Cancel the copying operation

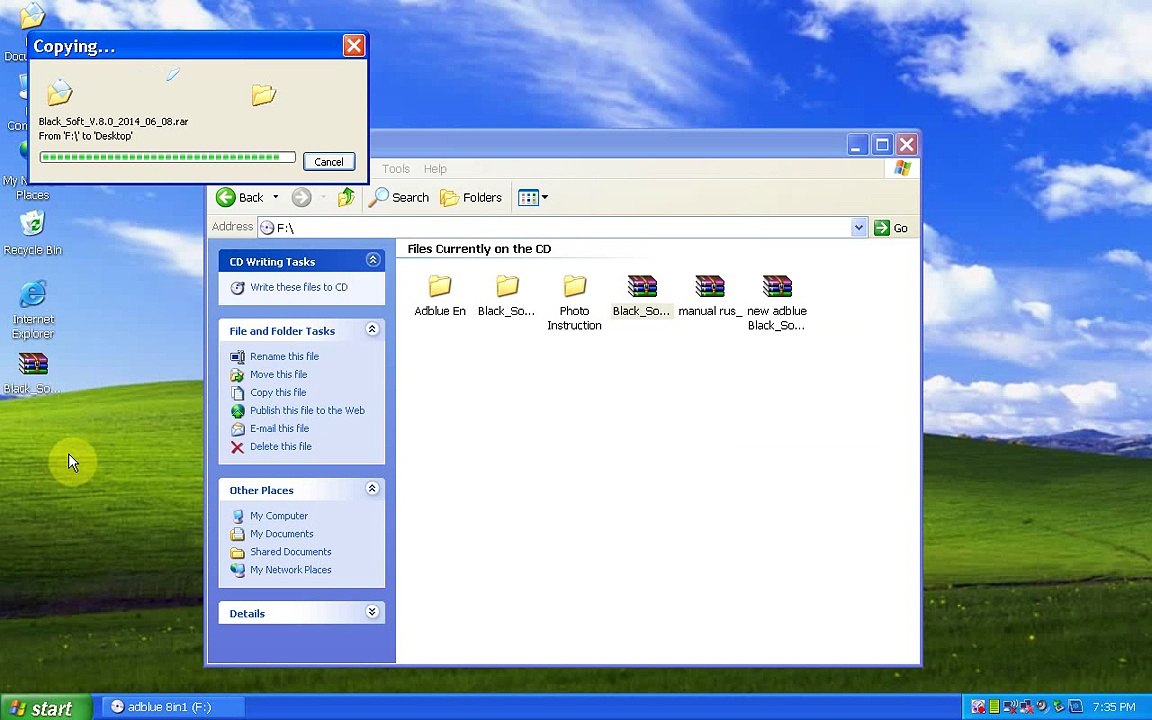pyautogui.click(x=328, y=162)
